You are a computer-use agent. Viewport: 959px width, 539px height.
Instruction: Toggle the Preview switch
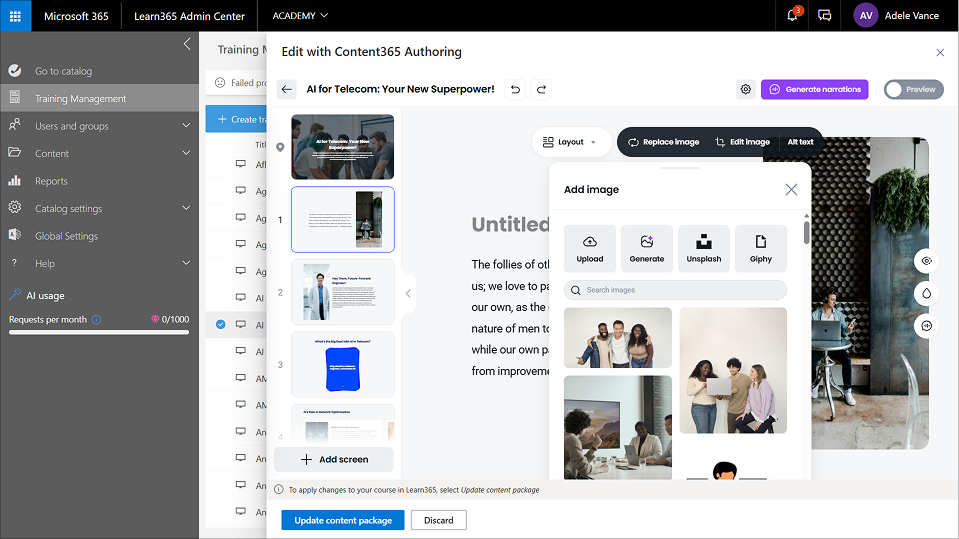coord(913,89)
